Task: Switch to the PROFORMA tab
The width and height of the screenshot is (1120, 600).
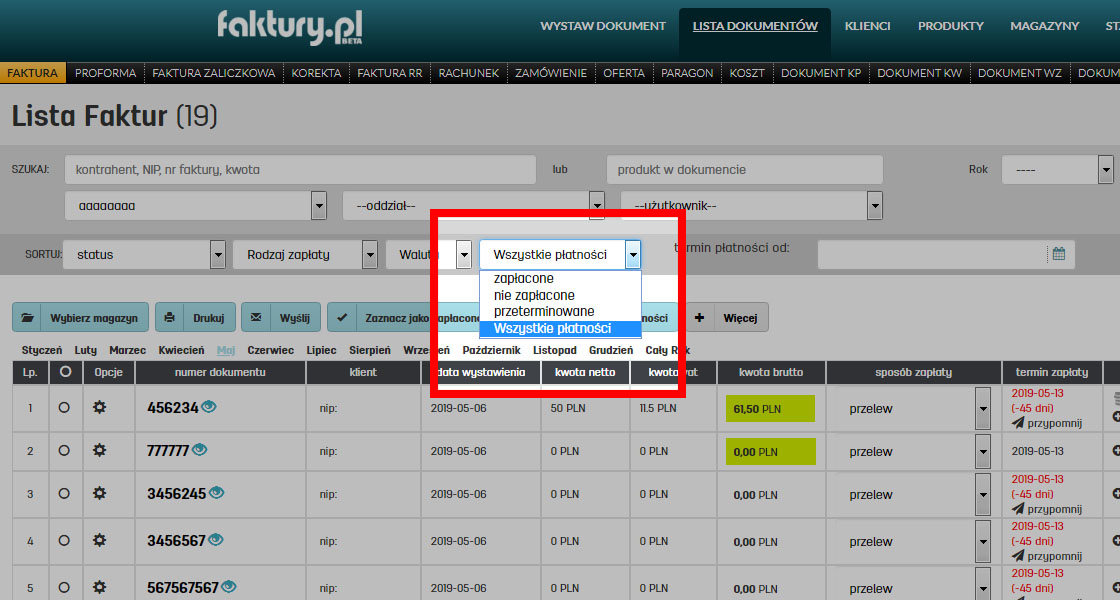Action: 105,73
